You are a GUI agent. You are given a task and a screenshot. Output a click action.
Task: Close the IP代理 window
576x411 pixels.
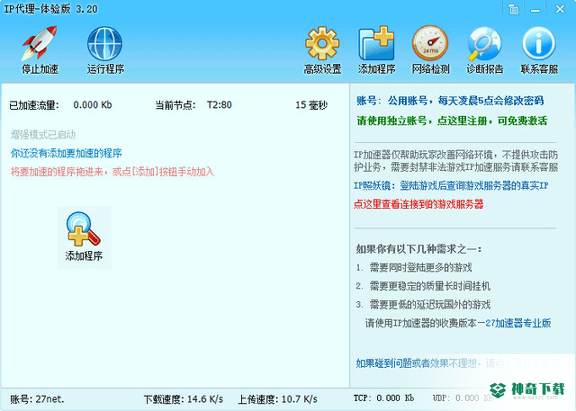560,9
